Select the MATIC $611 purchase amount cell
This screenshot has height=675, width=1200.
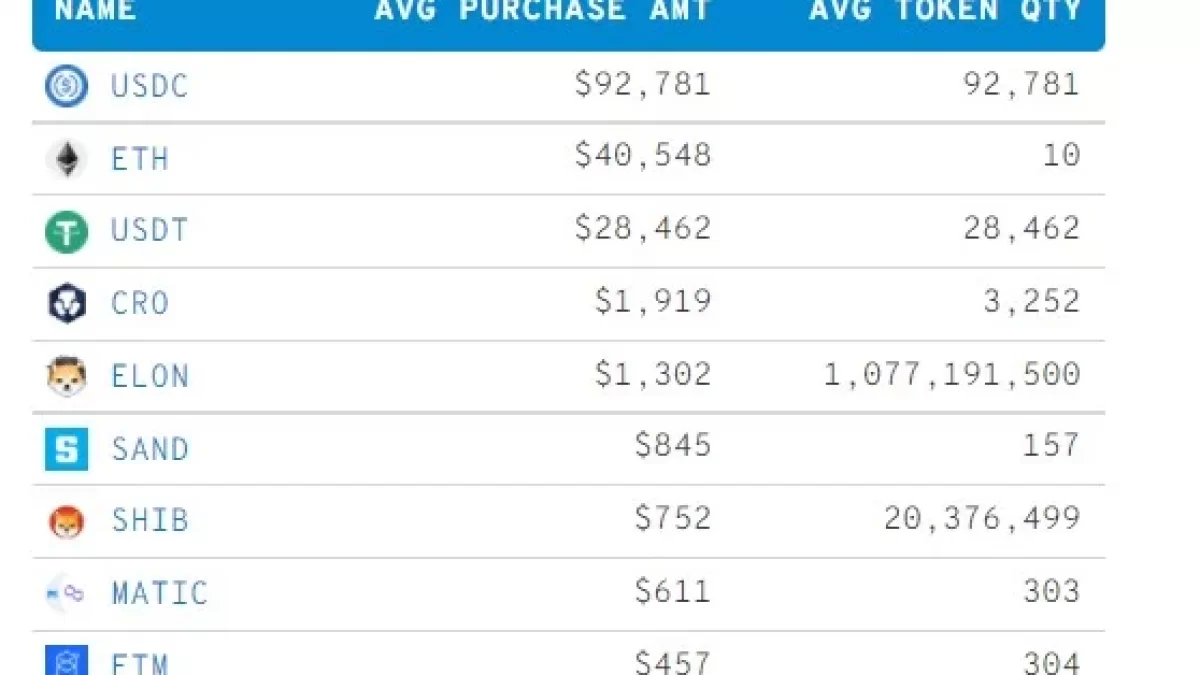click(x=673, y=592)
